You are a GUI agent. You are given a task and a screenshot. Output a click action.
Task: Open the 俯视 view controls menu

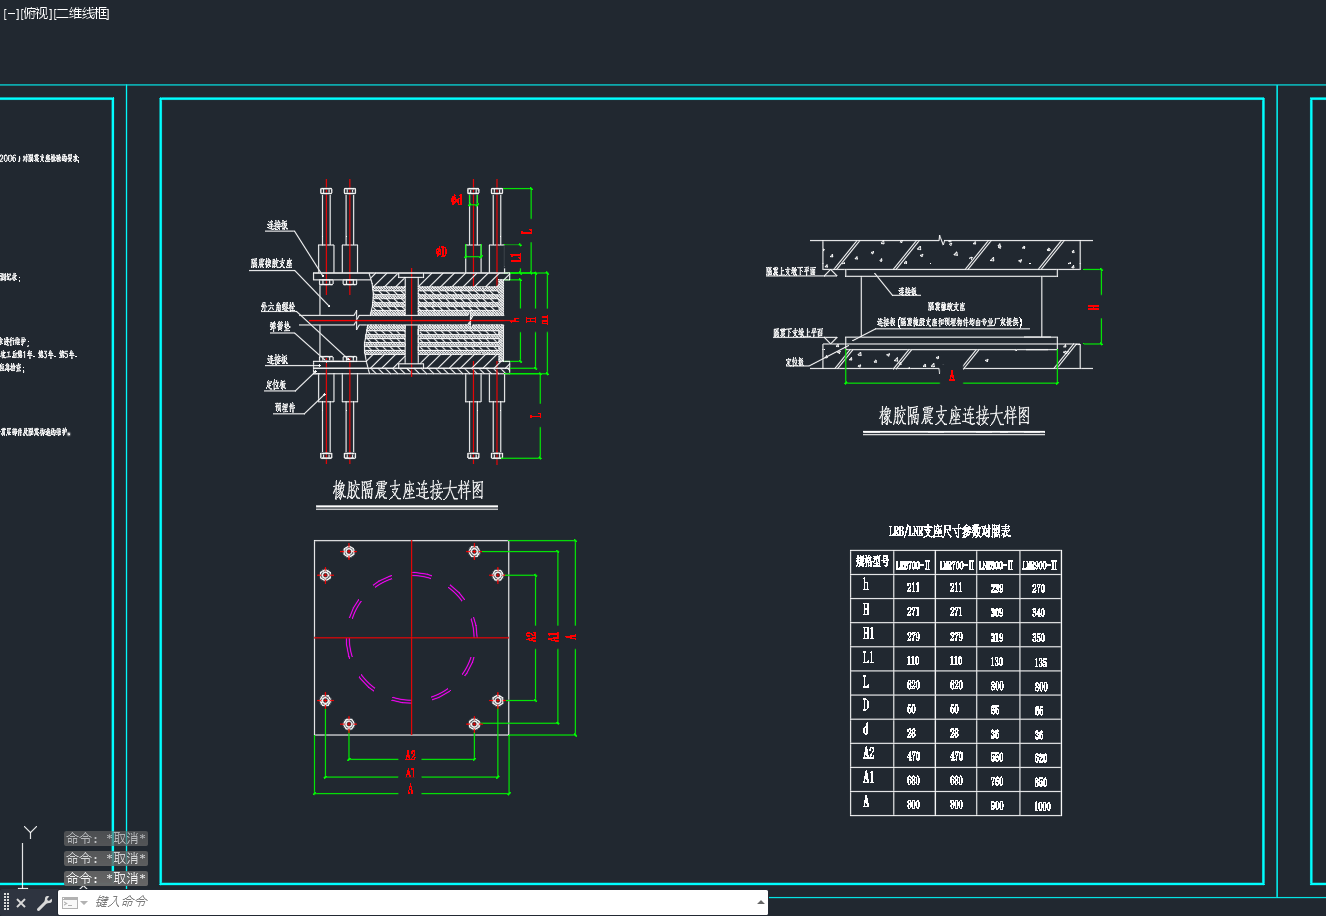point(36,13)
